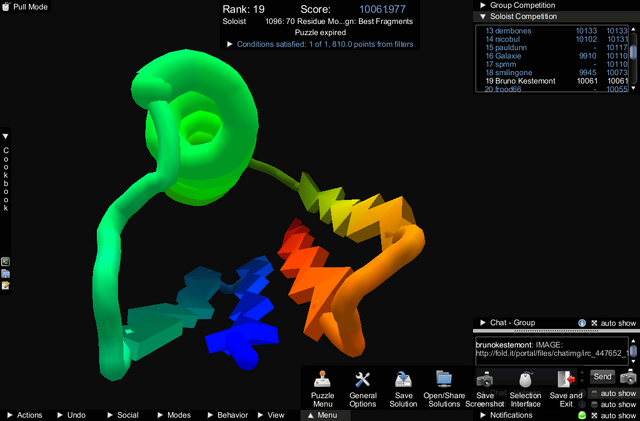Open the Social menu
640x421 pixels.
[123, 415]
